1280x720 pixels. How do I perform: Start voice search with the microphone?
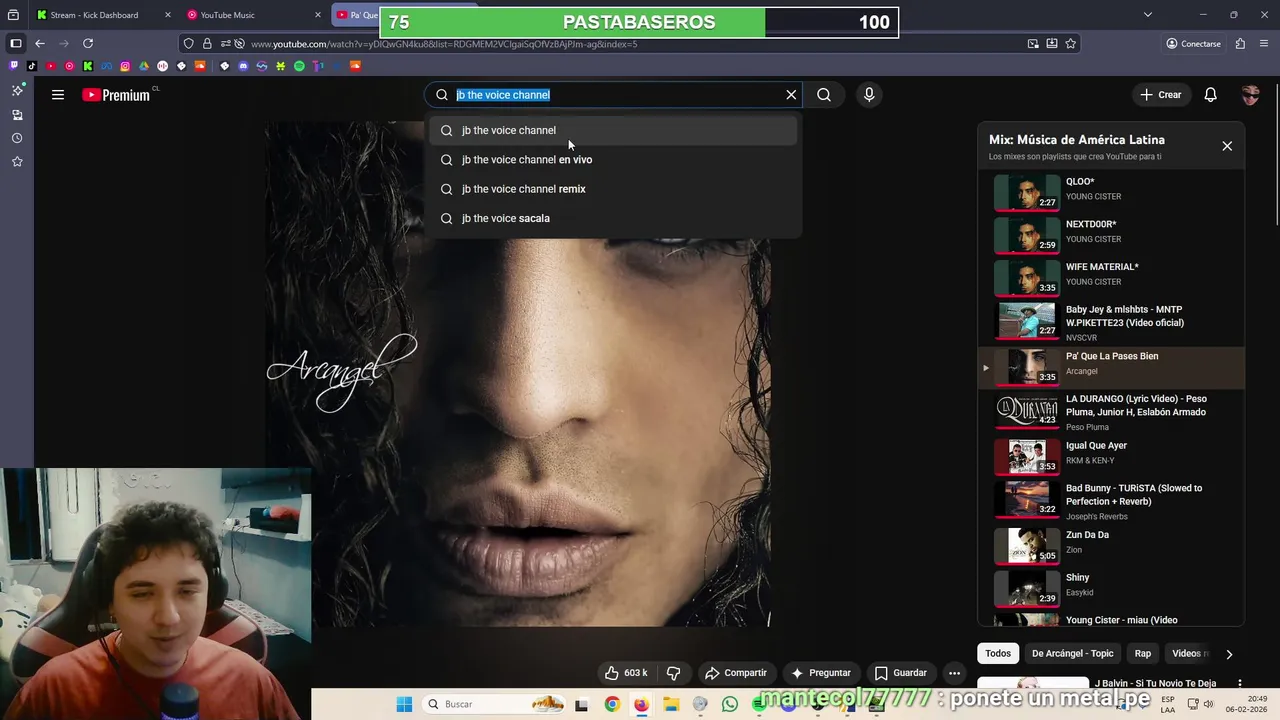click(869, 95)
